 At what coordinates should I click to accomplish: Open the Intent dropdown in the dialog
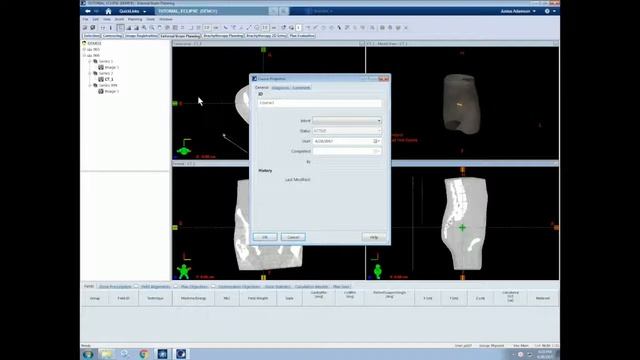point(347,121)
